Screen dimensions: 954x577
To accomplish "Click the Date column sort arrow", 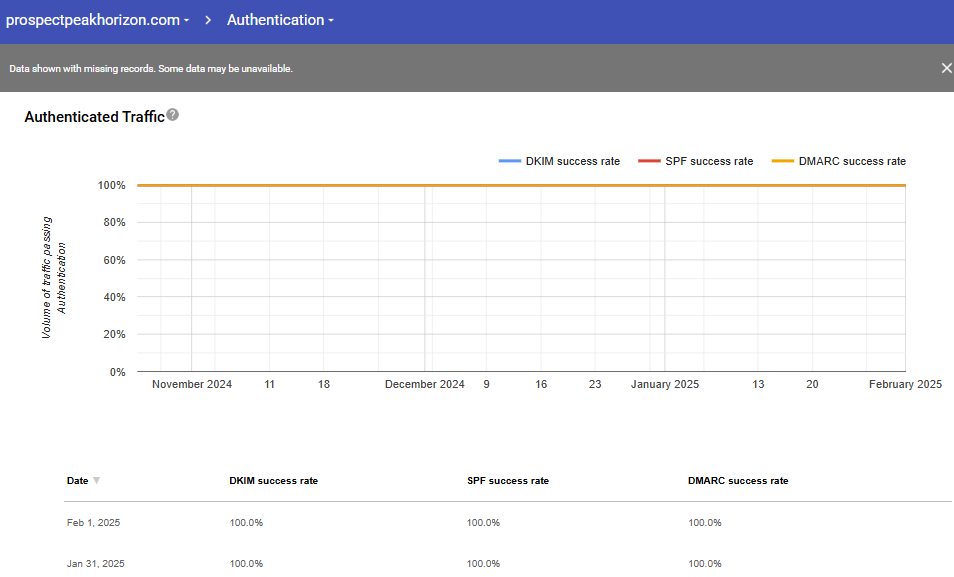I will point(97,481).
